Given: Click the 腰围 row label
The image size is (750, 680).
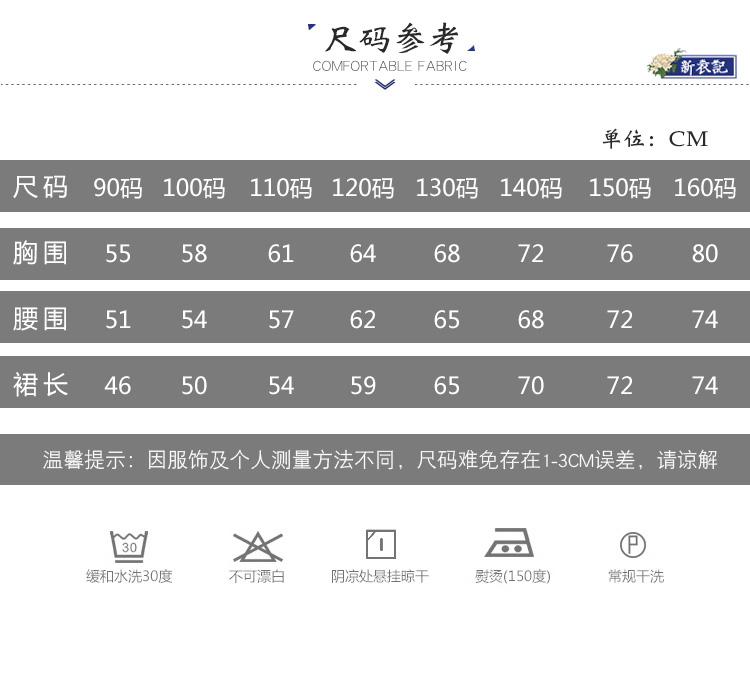Looking at the screenshot, I should click(x=40, y=319).
